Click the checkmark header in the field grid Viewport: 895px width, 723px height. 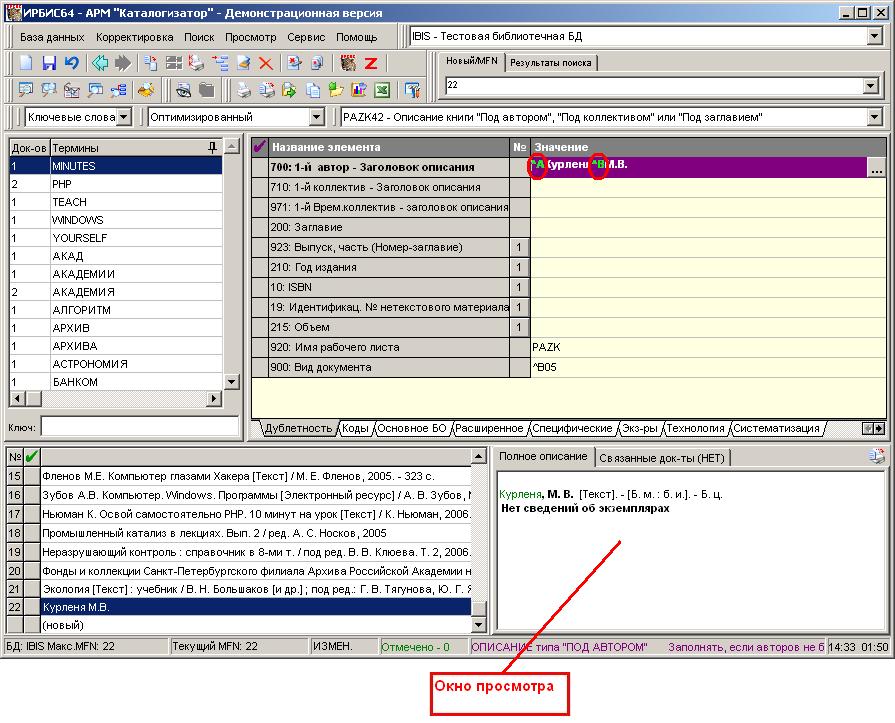pyautogui.click(x=260, y=147)
